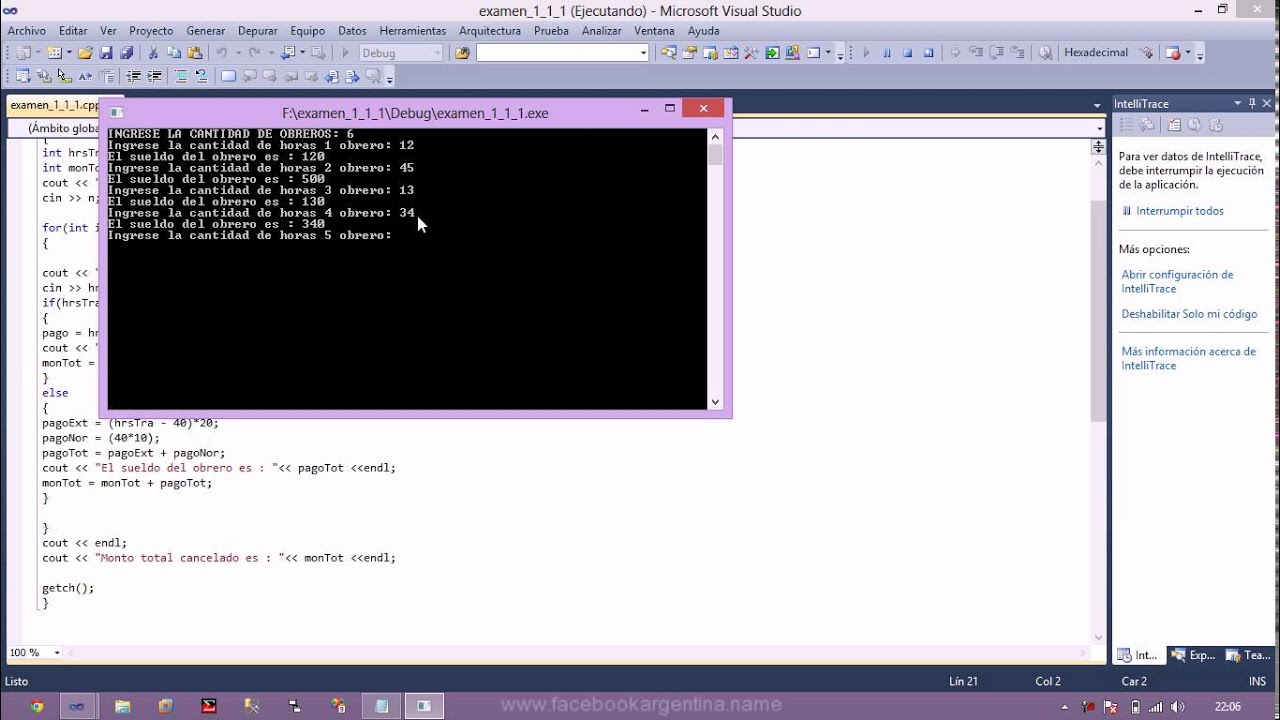This screenshot has height=720, width=1280.
Task: Click the Save All icon
Action: click(x=126, y=53)
